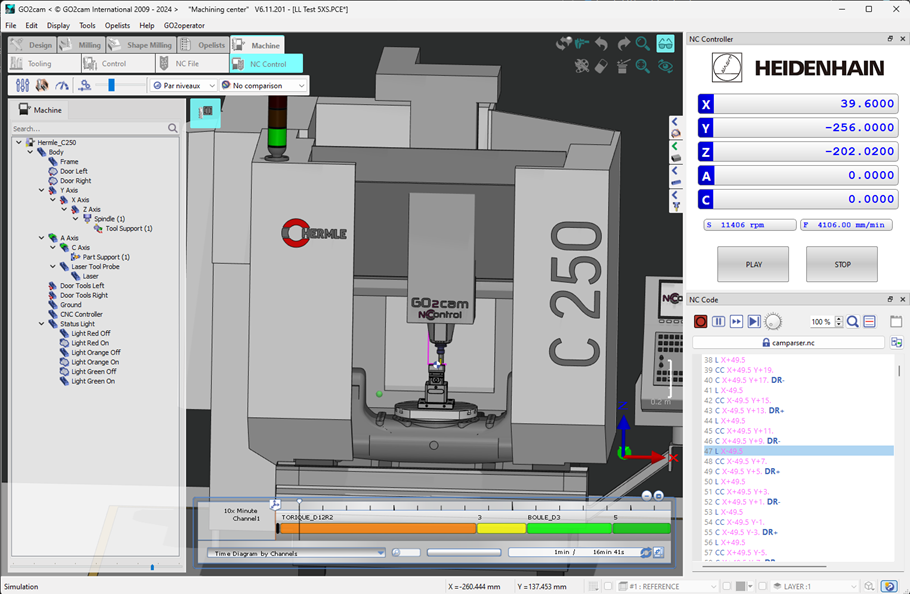Open the Control sub-tab
910x594 pixels.
click(118, 64)
